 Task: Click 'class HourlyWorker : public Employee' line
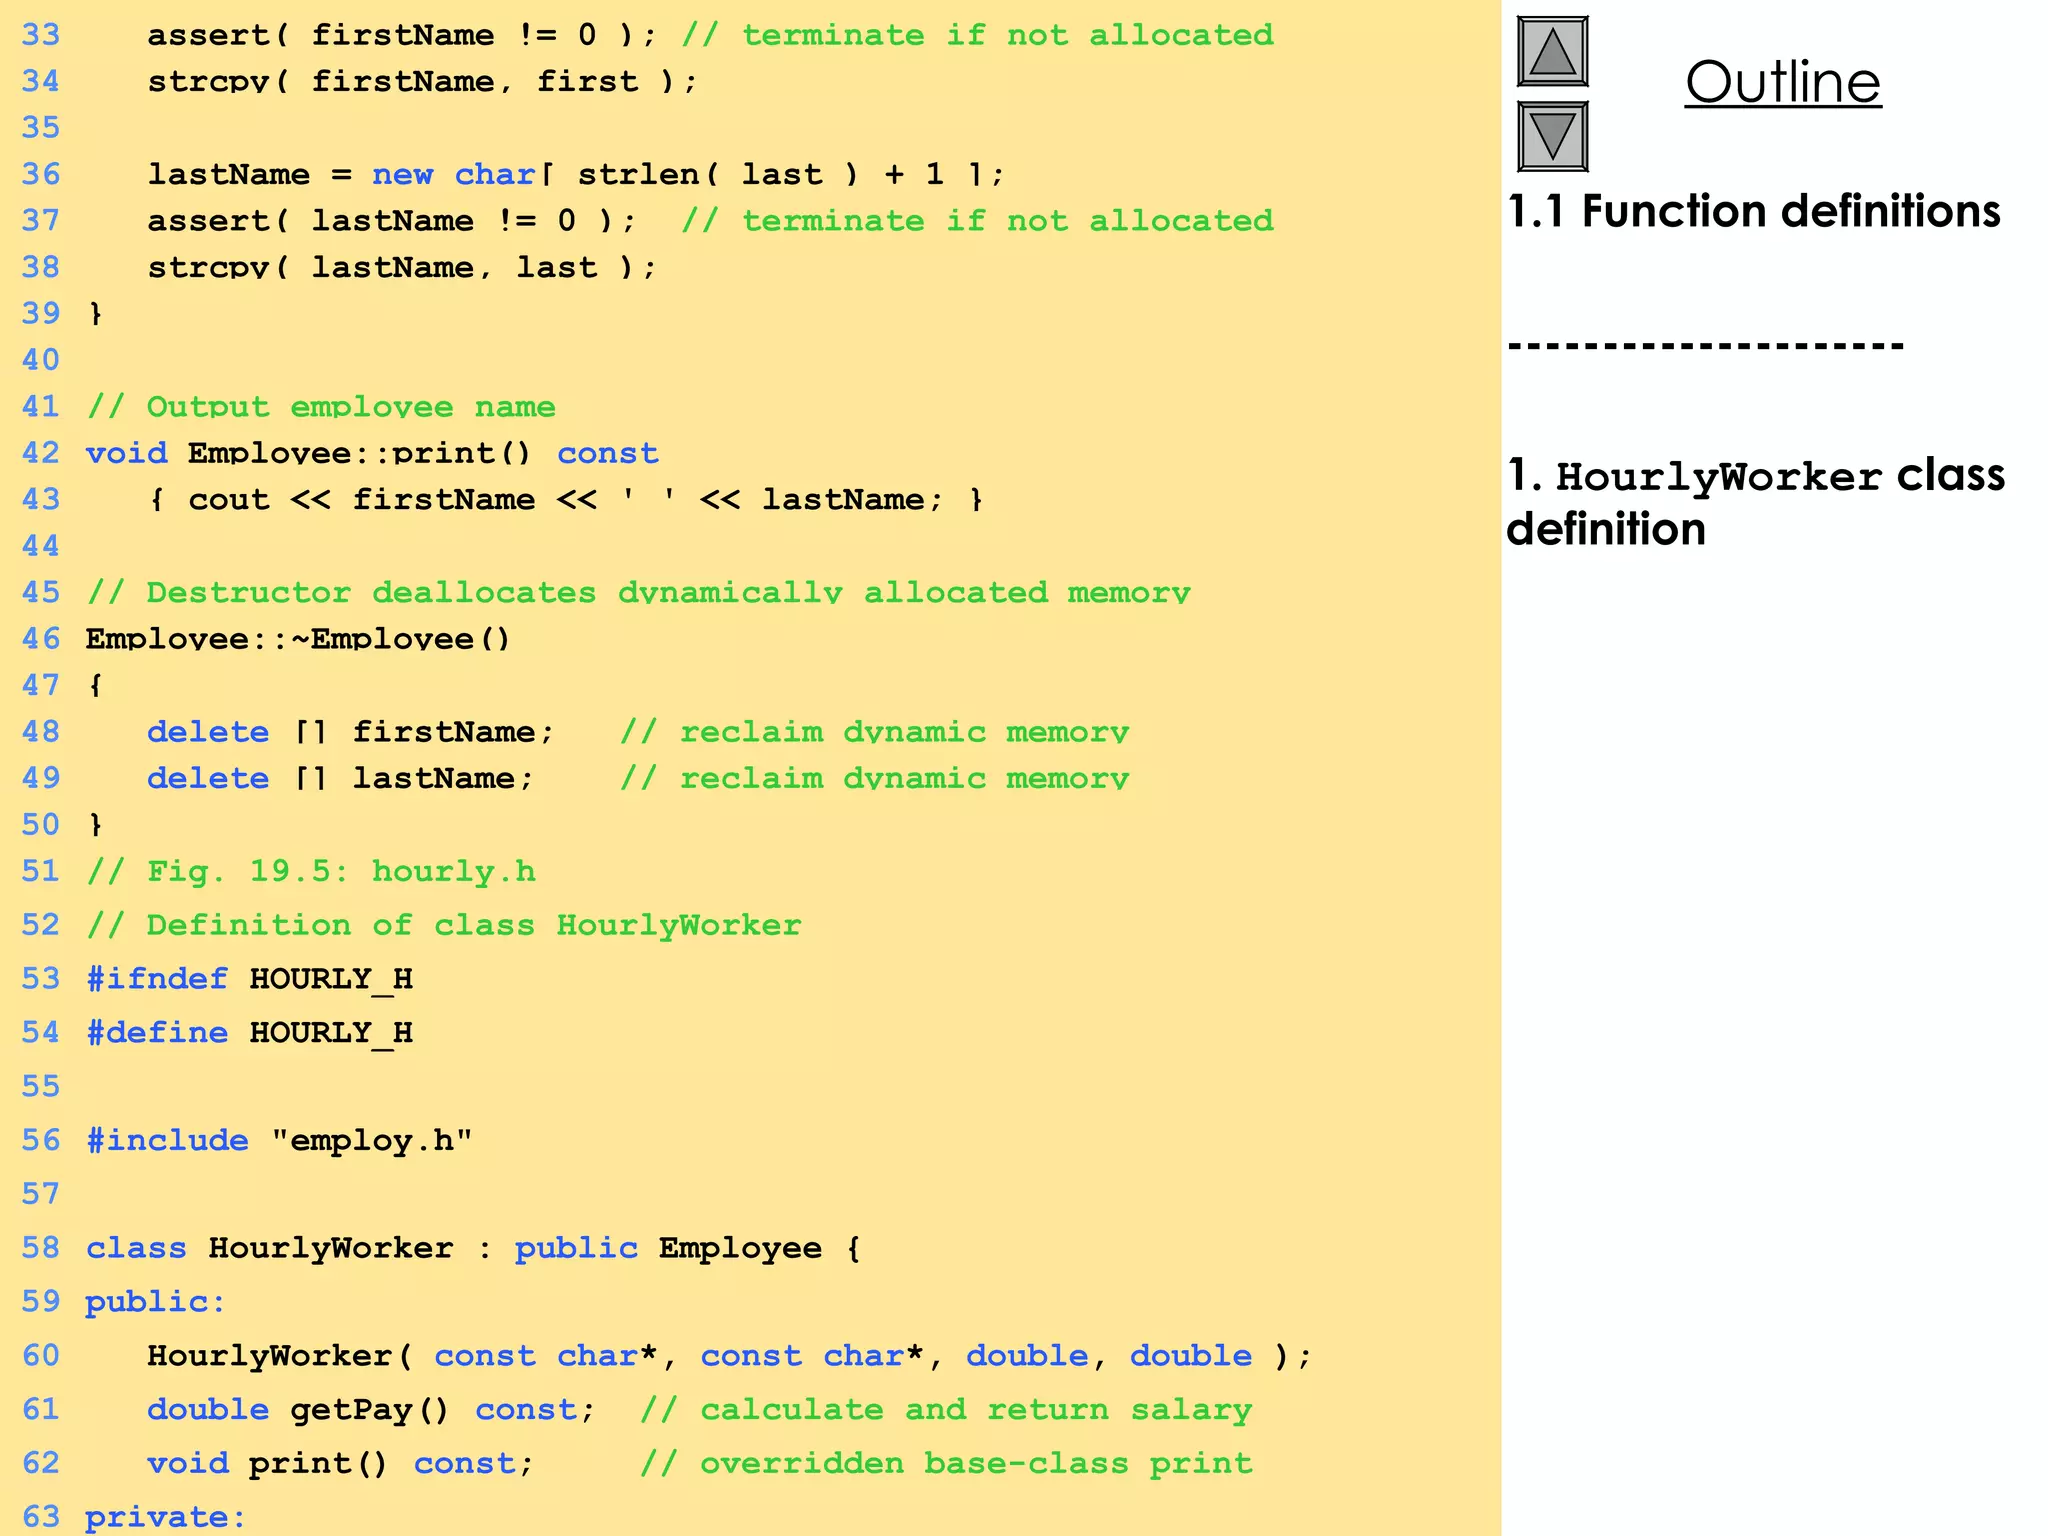point(473,1248)
